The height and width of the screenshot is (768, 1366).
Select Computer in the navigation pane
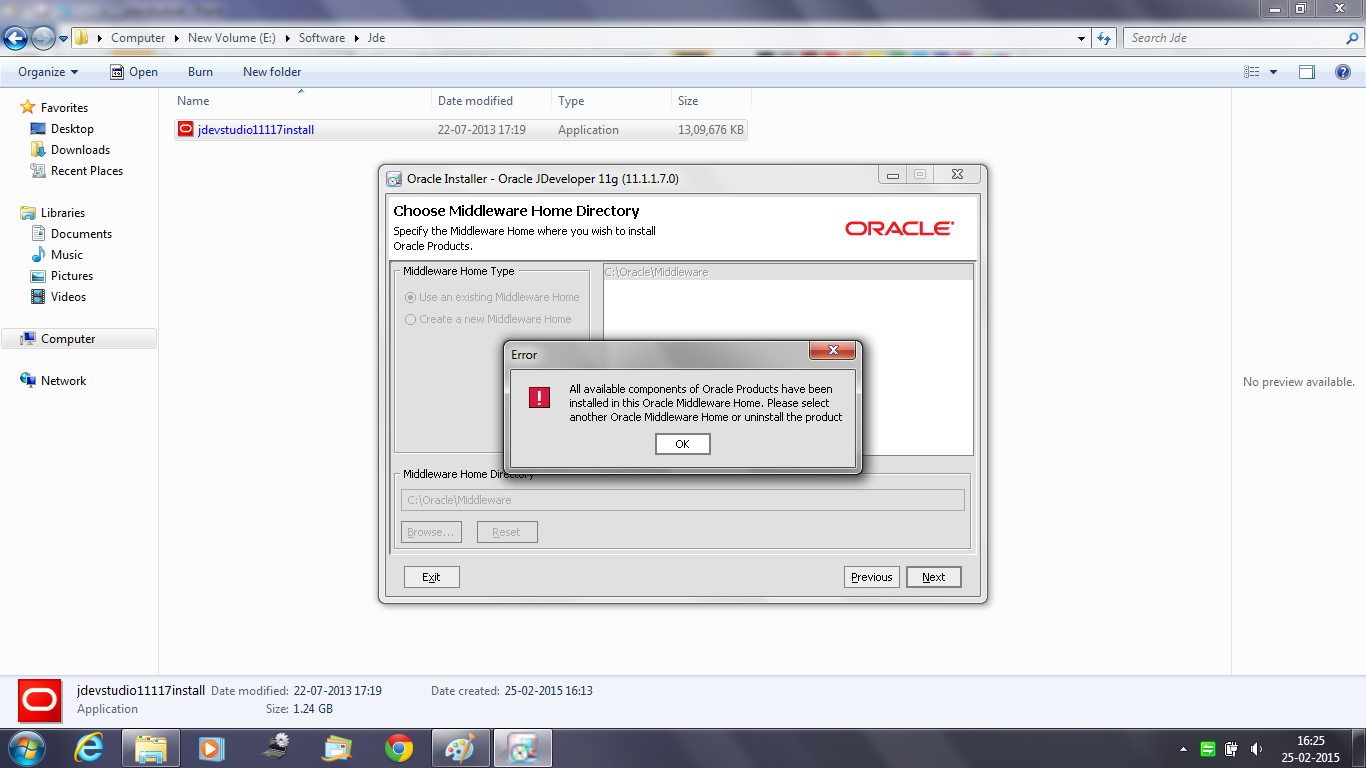(x=79, y=339)
